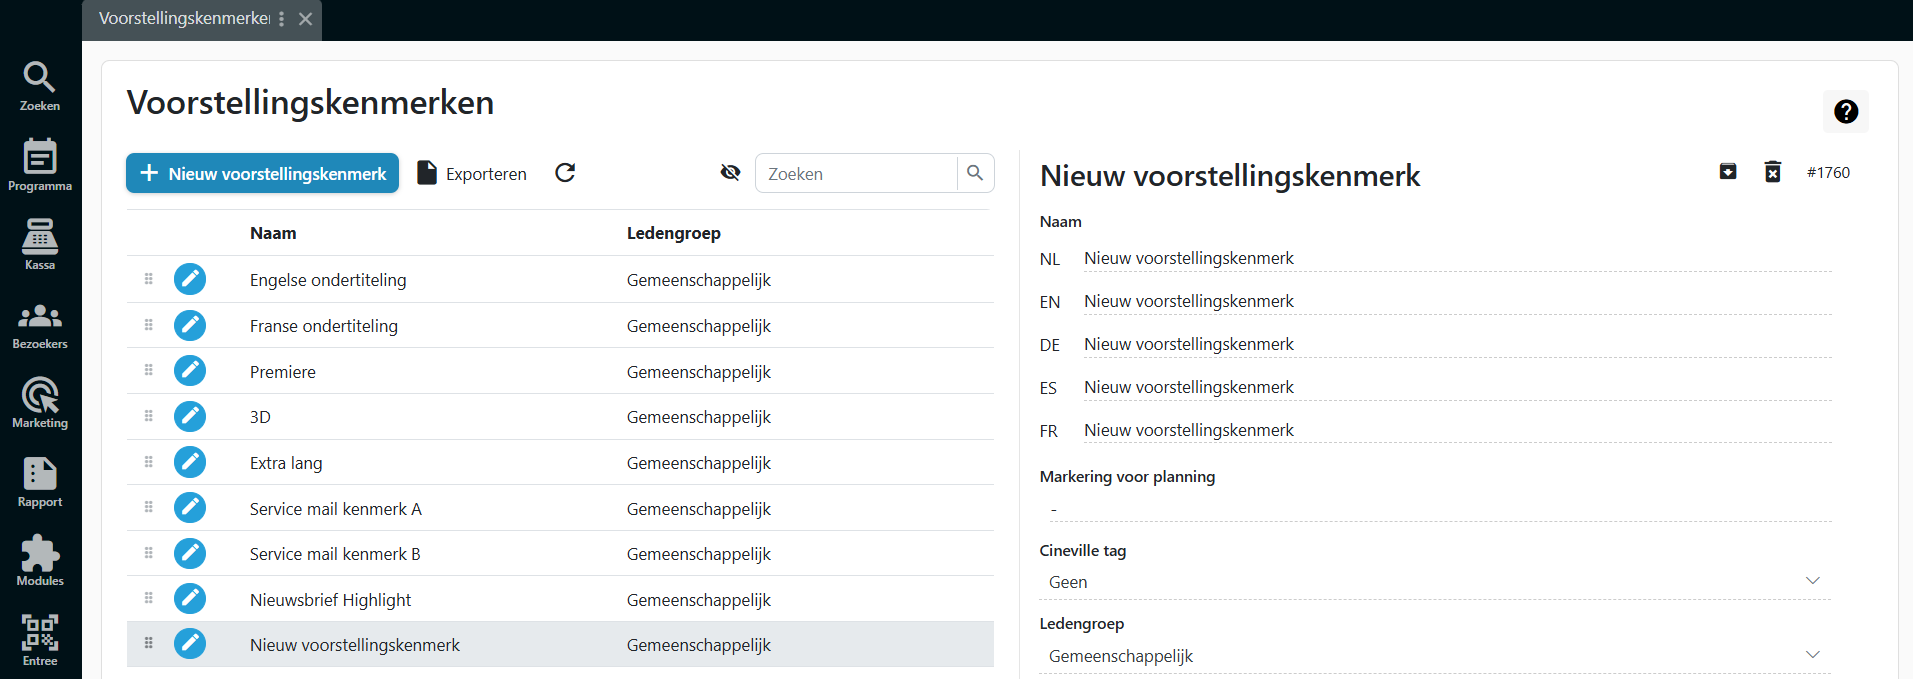Click the NL name input field
Image resolution: width=1913 pixels, height=679 pixels.
pos(1457,258)
